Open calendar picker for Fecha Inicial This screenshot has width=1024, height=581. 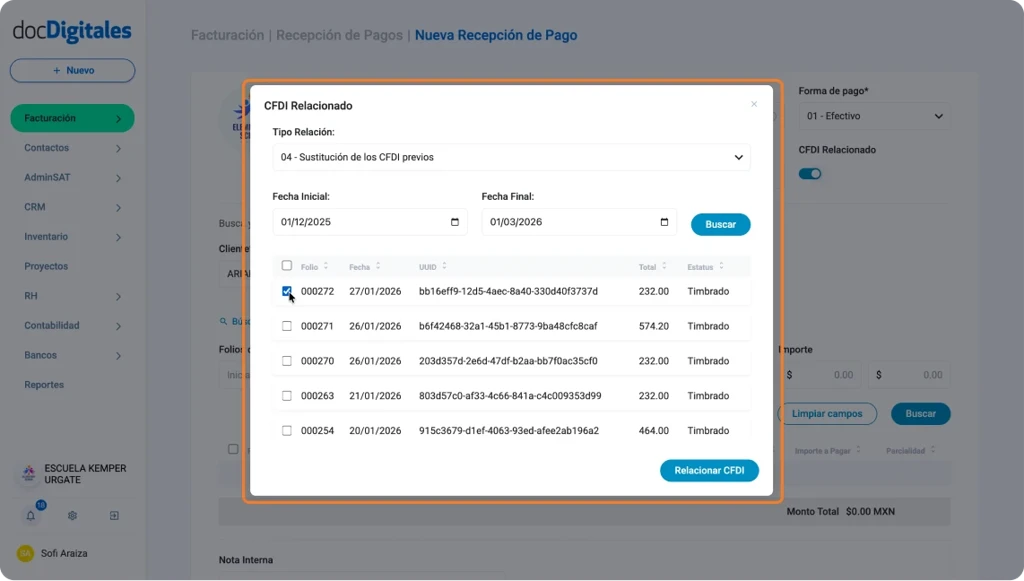pyautogui.click(x=455, y=222)
